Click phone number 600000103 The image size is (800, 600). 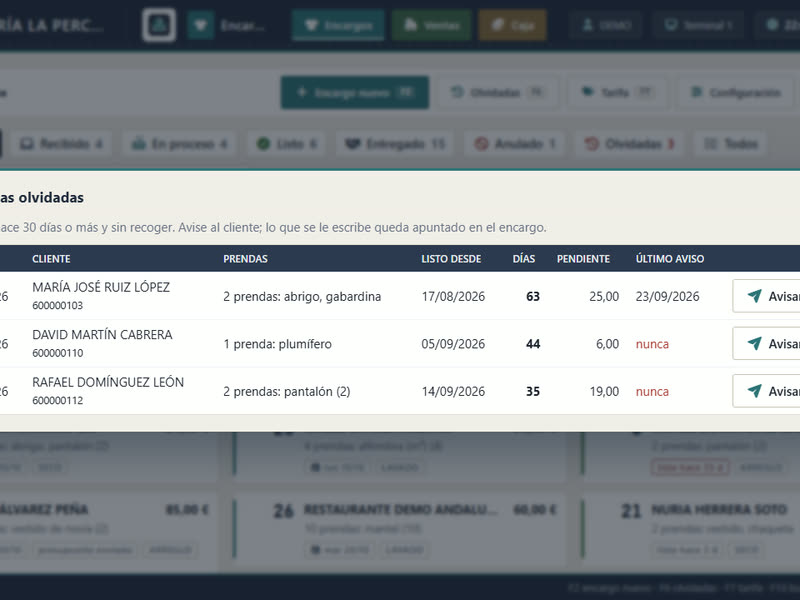(57, 306)
